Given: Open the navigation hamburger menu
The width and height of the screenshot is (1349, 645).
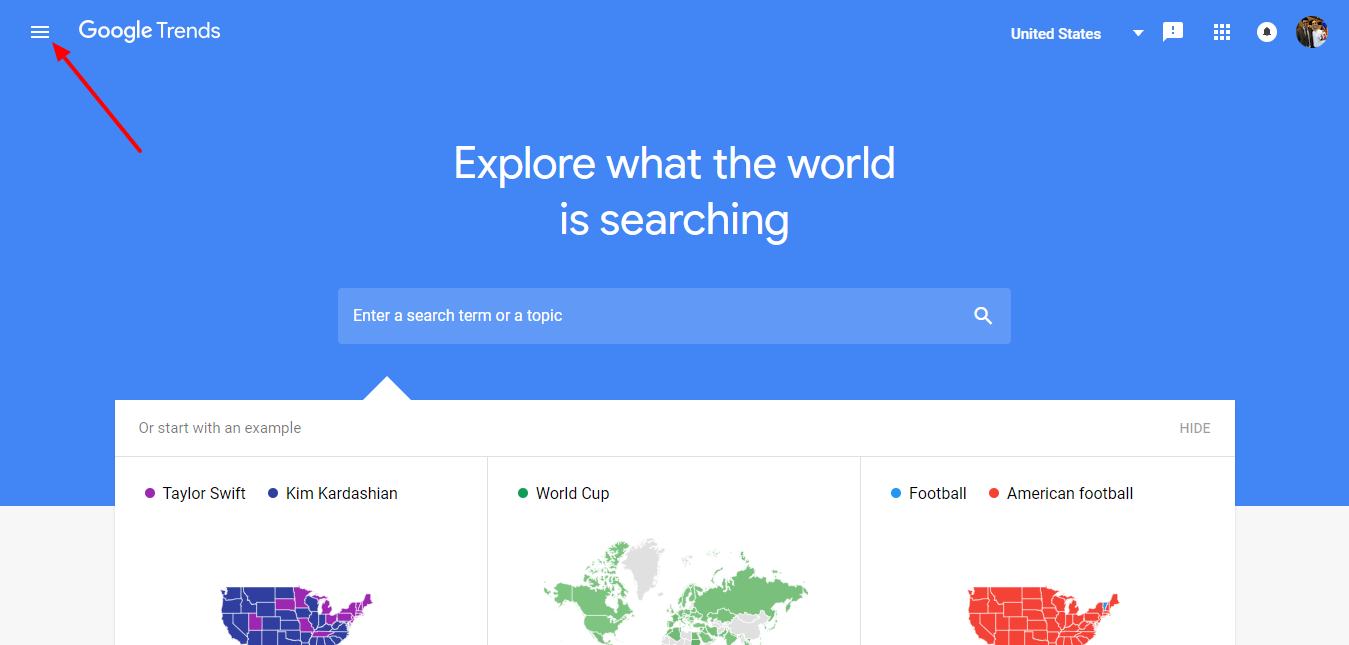Looking at the screenshot, I should pos(40,31).
